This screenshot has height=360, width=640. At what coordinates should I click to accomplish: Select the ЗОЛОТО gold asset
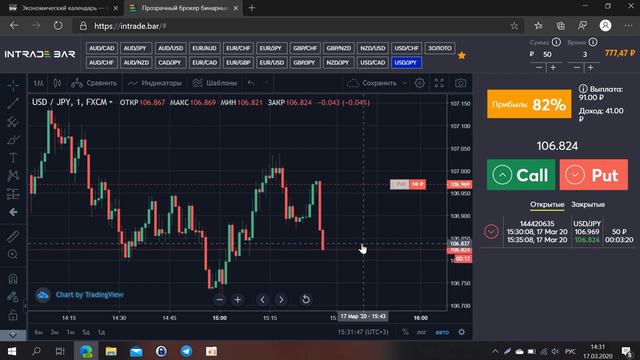(440, 48)
